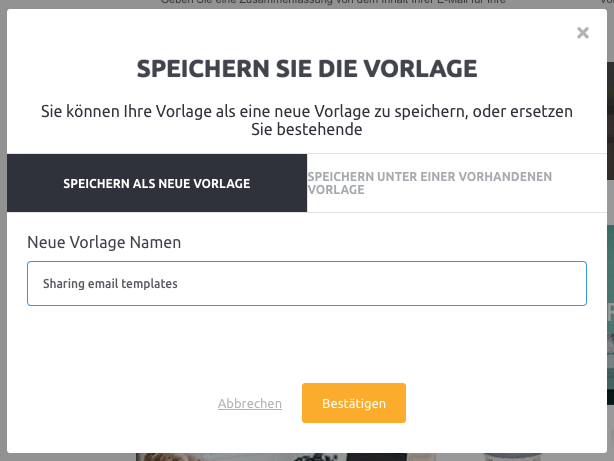This screenshot has width=614, height=461.
Task: Click the description paragraph under the heading
Action: click(307, 120)
